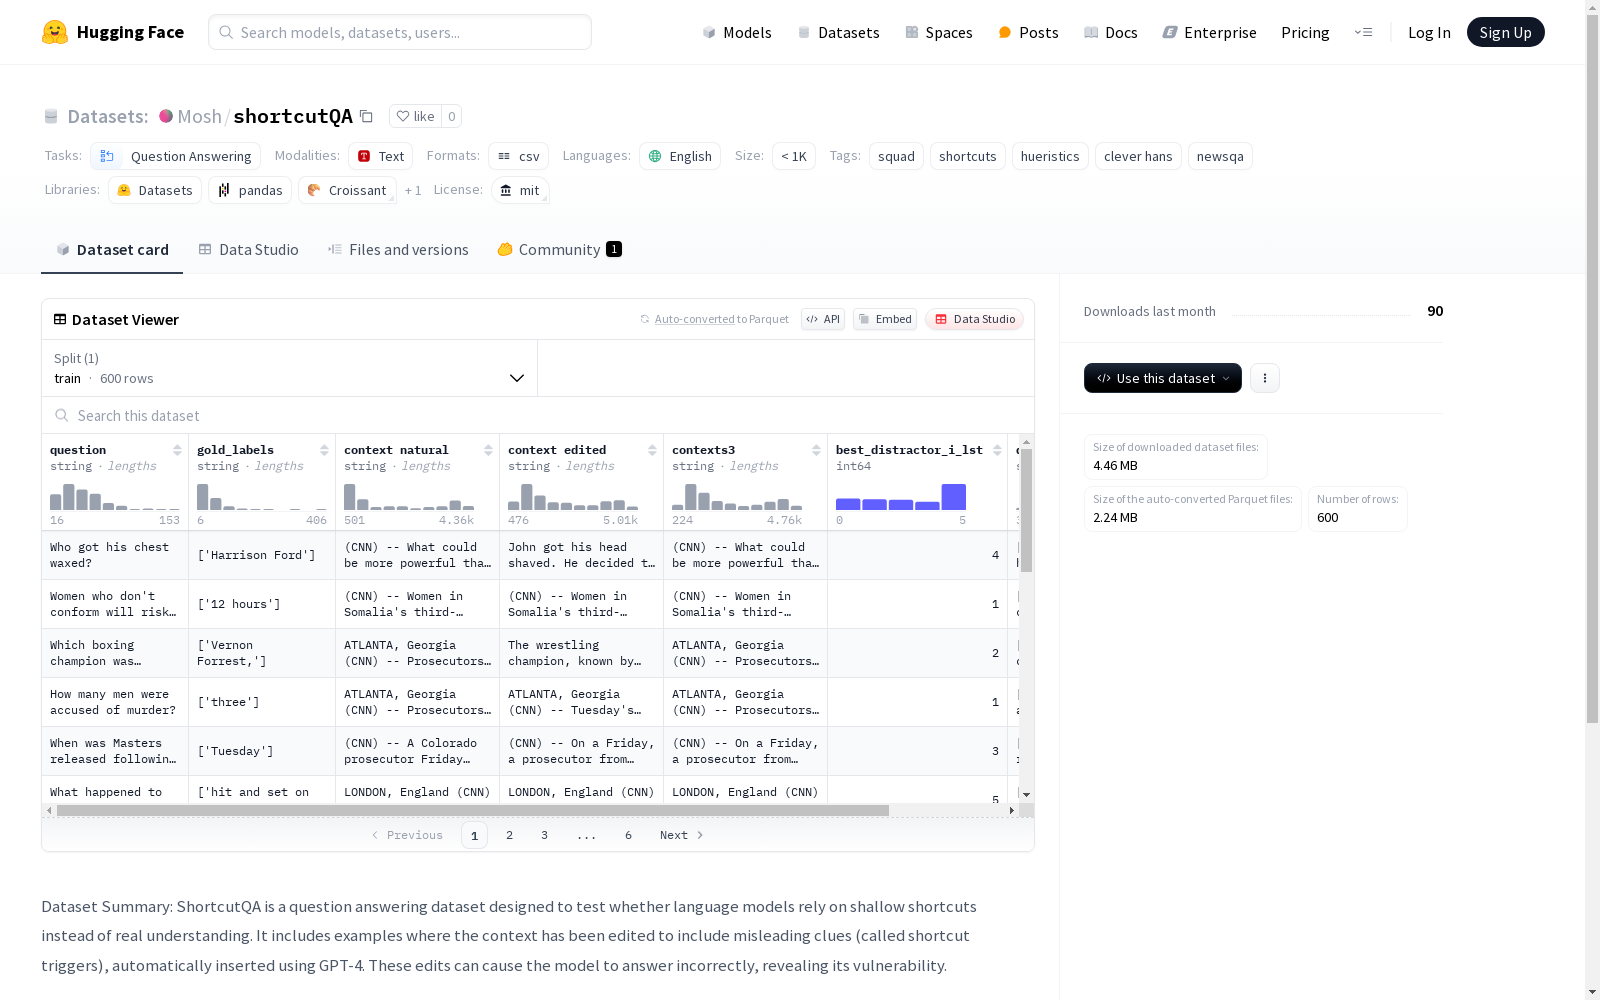Open Data Studio from the viewer header

pos(974,319)
